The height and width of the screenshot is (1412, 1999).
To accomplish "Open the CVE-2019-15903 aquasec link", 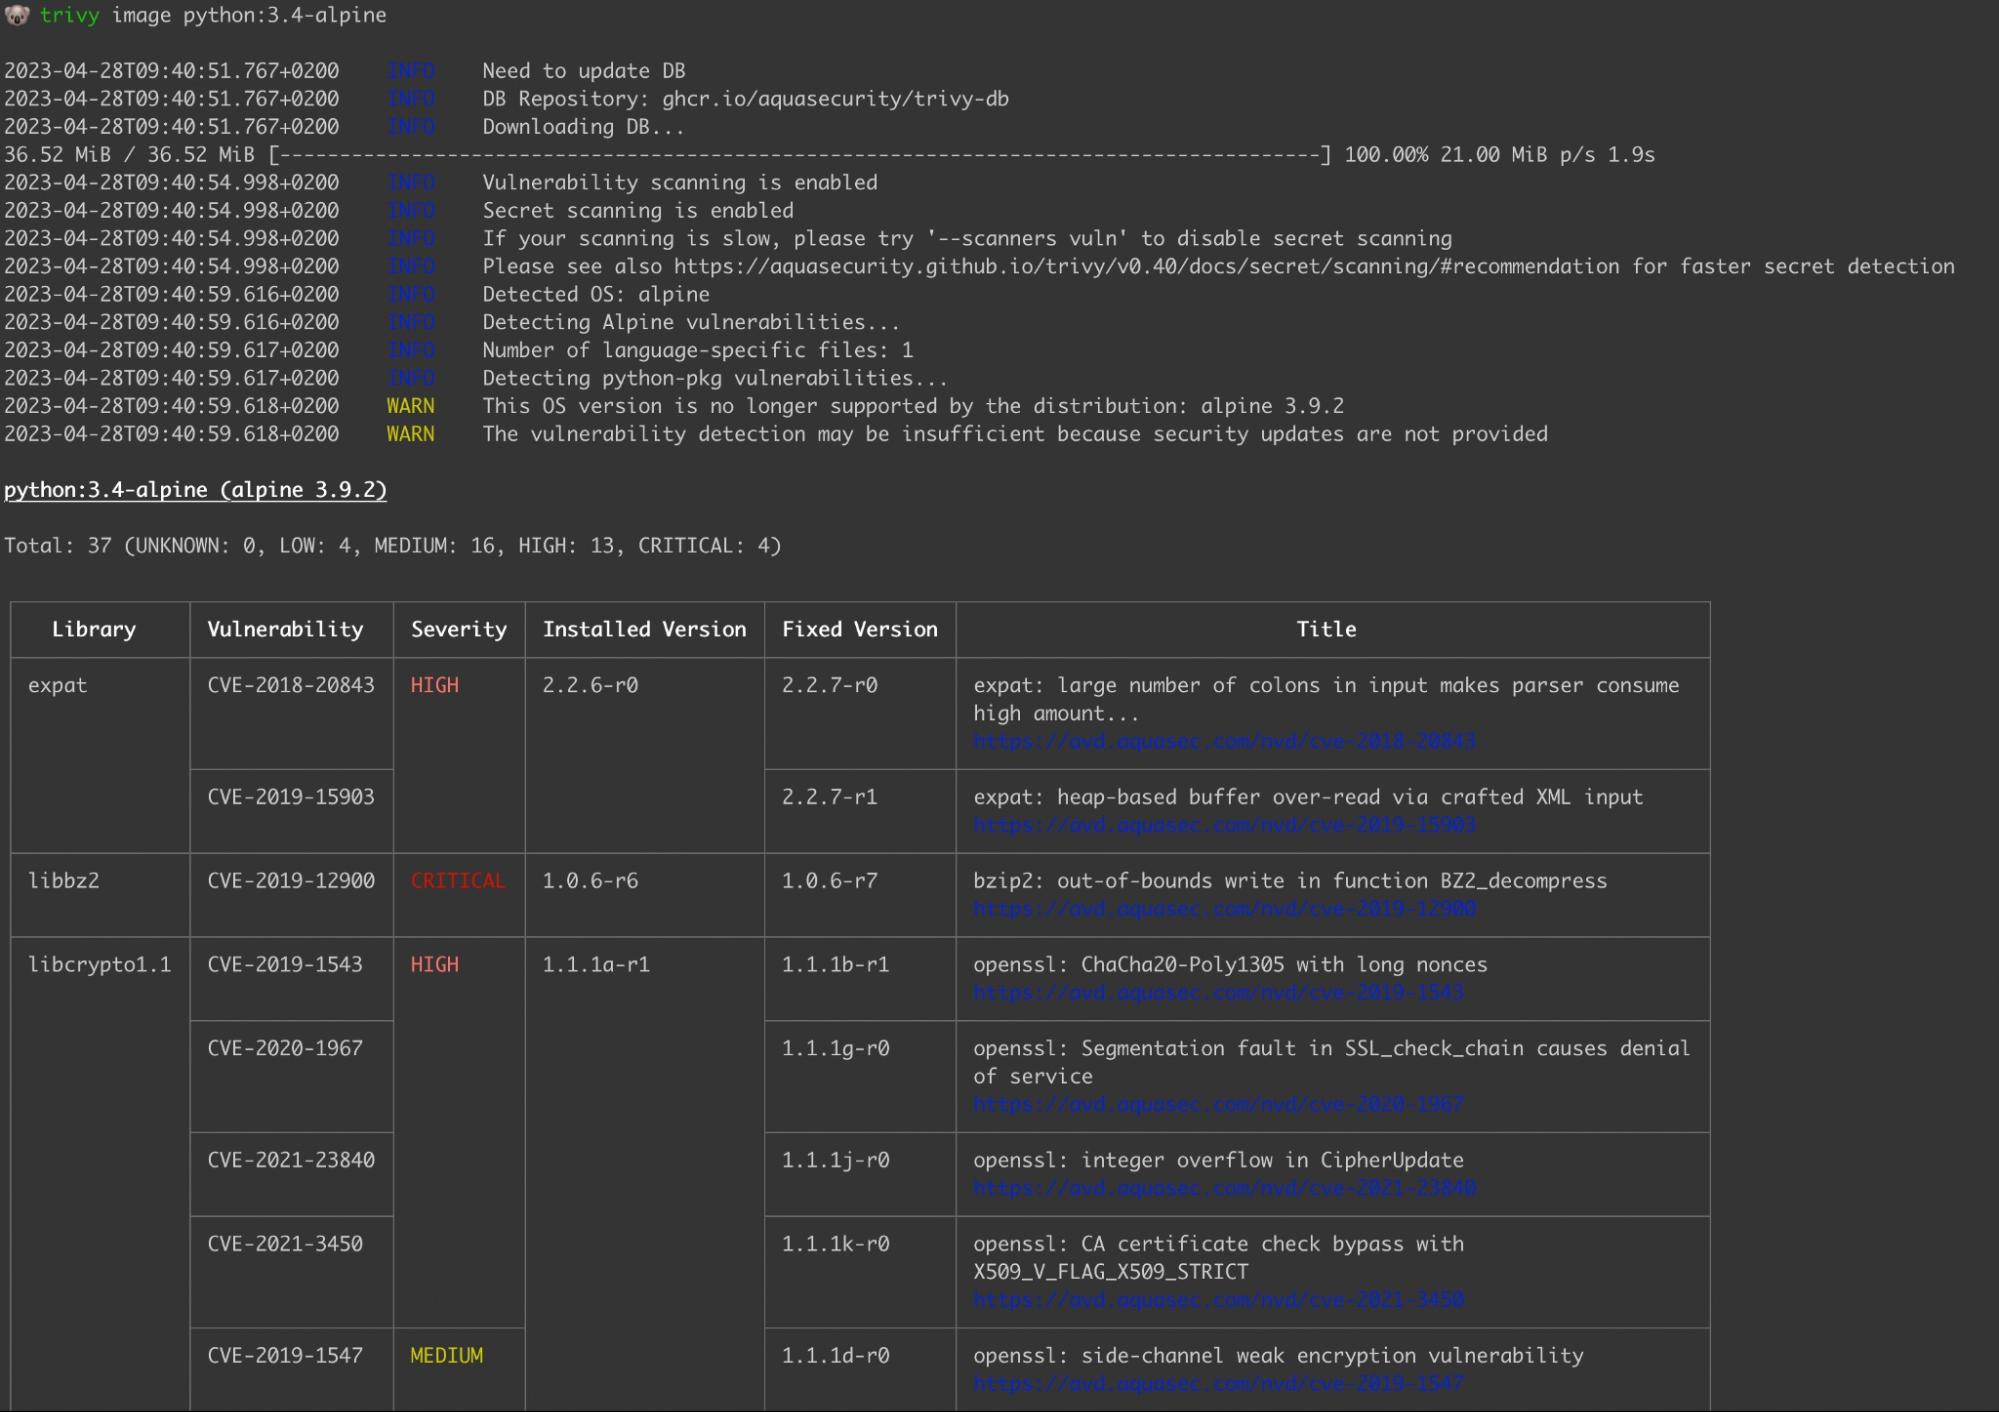I will [x=1224, y=825].
